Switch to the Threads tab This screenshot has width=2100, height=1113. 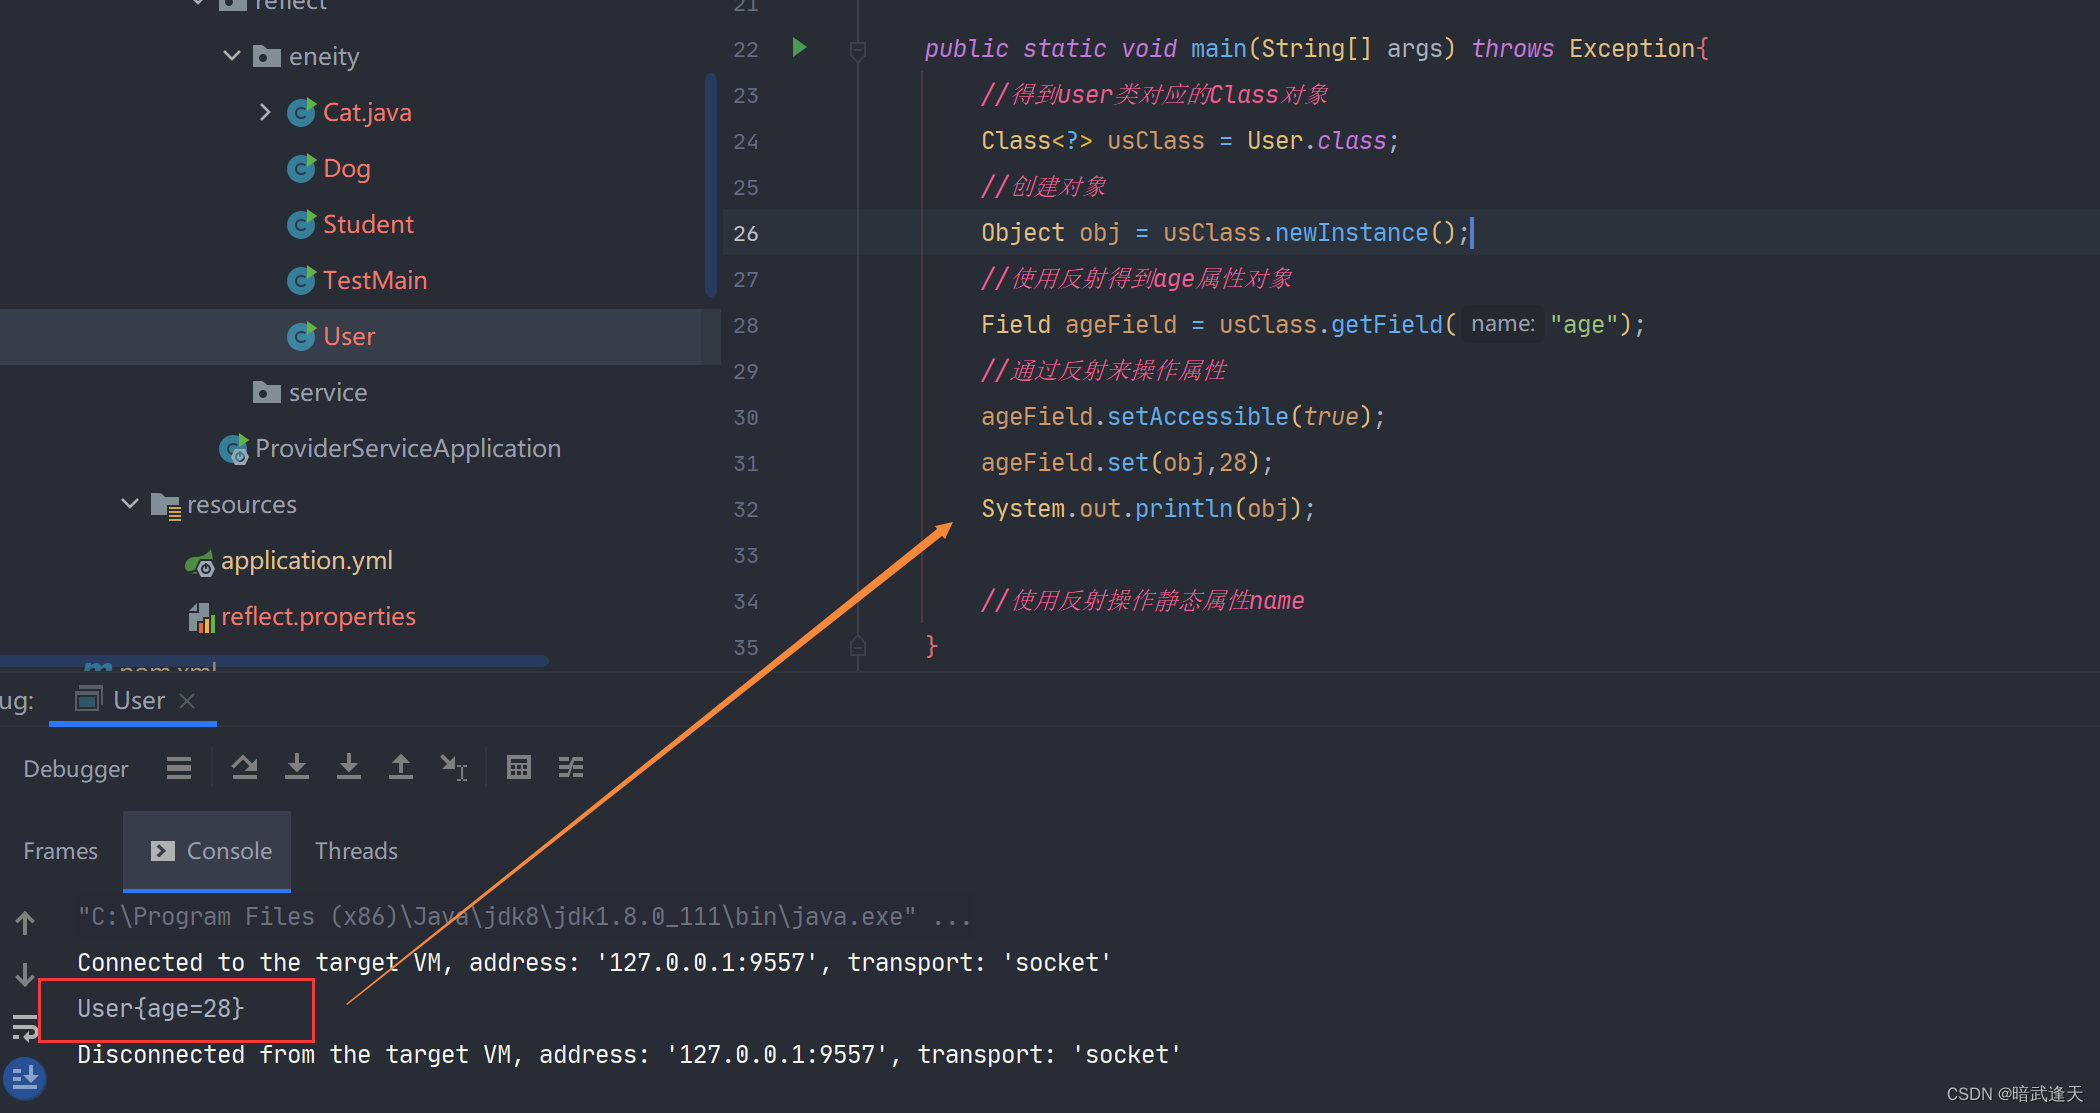(x=356, y=851)
